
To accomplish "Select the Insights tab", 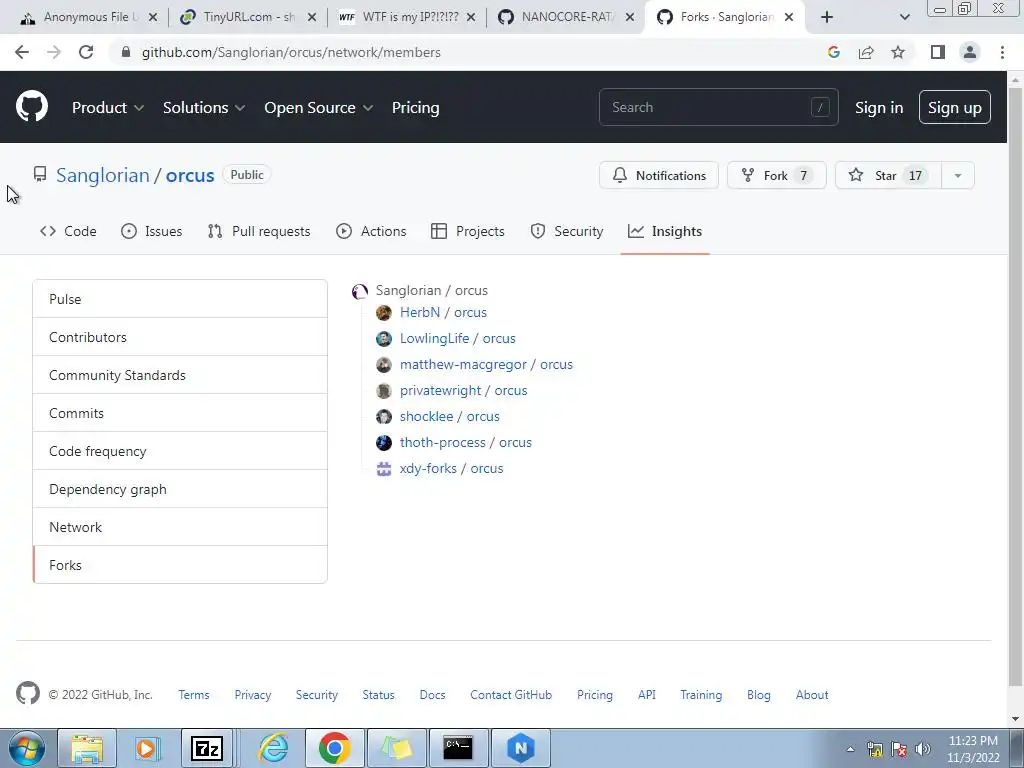I will point(665,231).
